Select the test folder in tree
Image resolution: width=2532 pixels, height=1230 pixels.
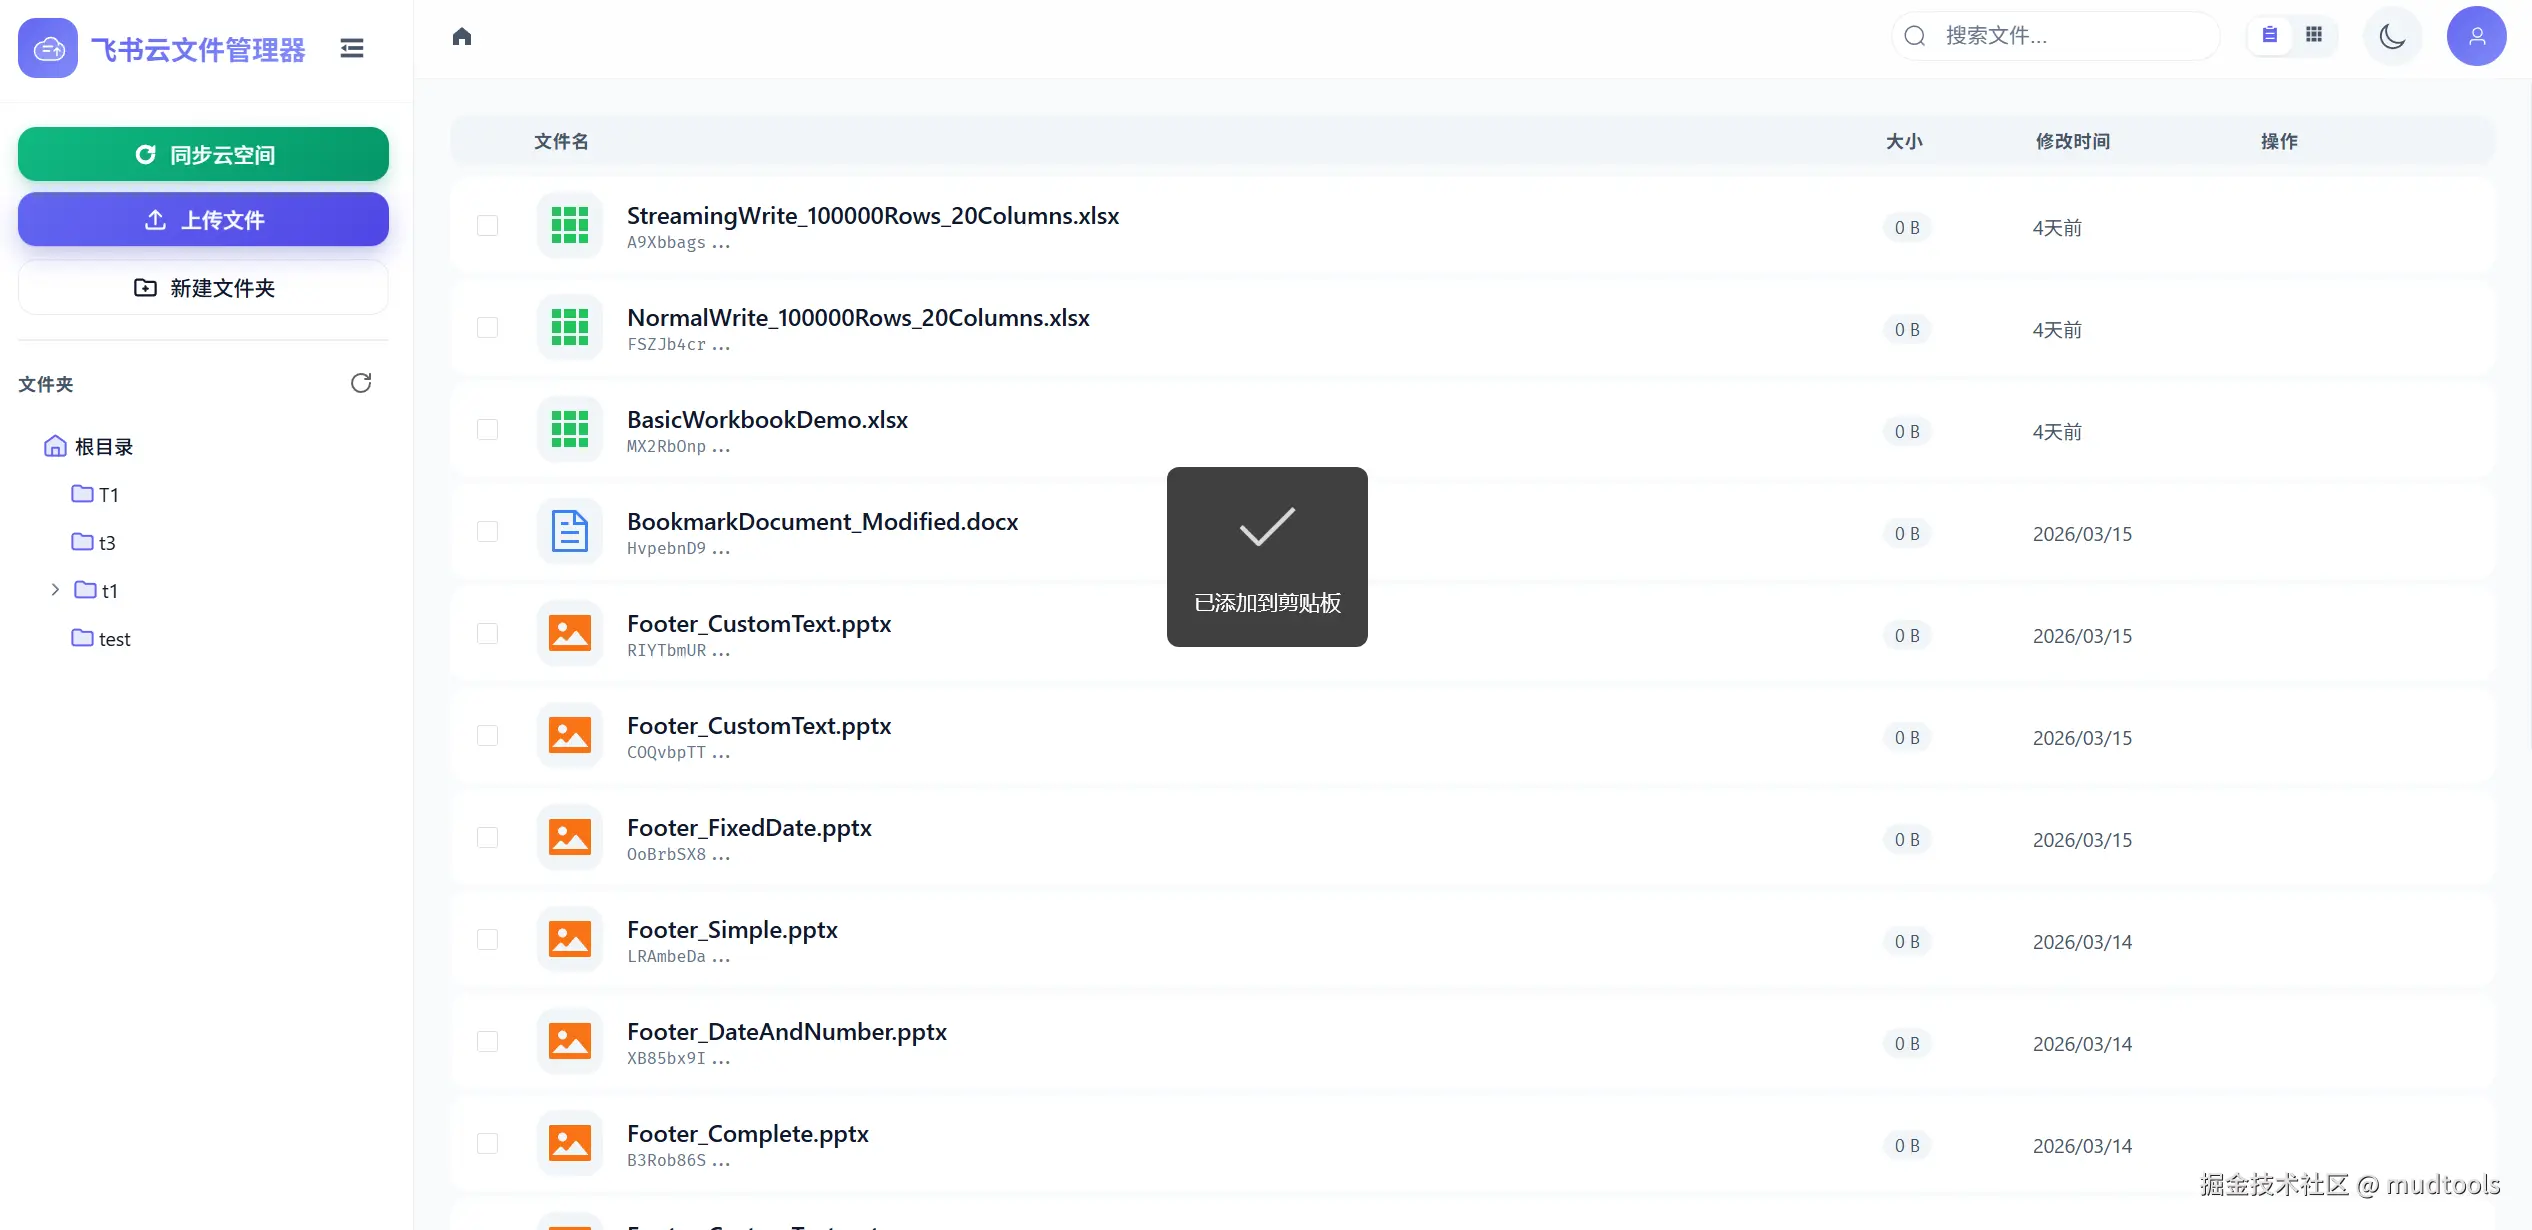113,638
